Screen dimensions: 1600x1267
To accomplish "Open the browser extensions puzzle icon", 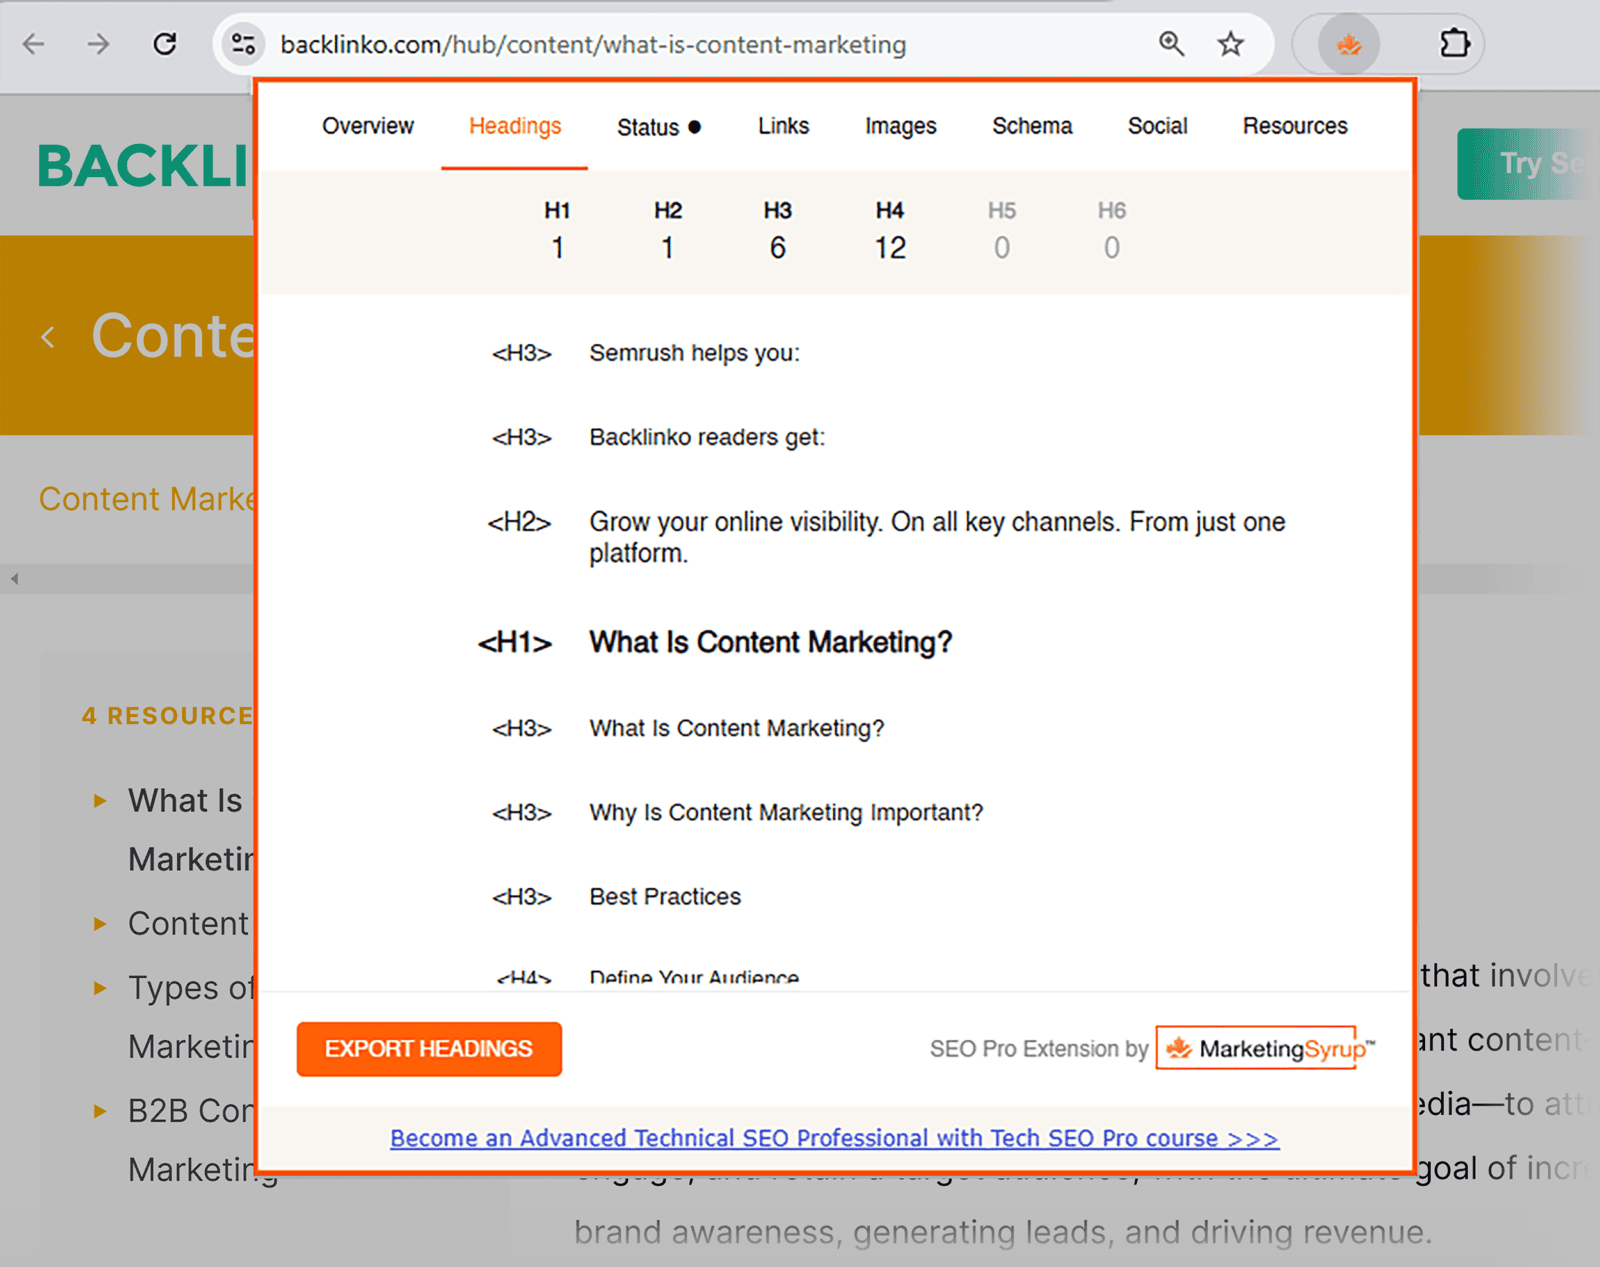I will tap(1455, 44).
